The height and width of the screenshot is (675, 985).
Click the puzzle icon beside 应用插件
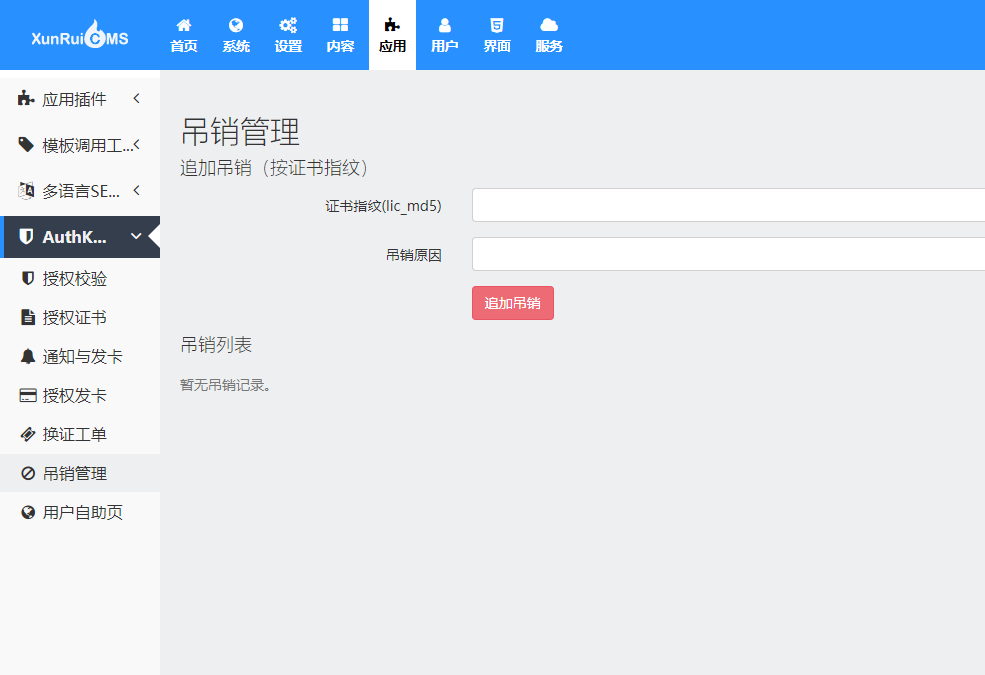pyautogui.click(x=26, y=99)
